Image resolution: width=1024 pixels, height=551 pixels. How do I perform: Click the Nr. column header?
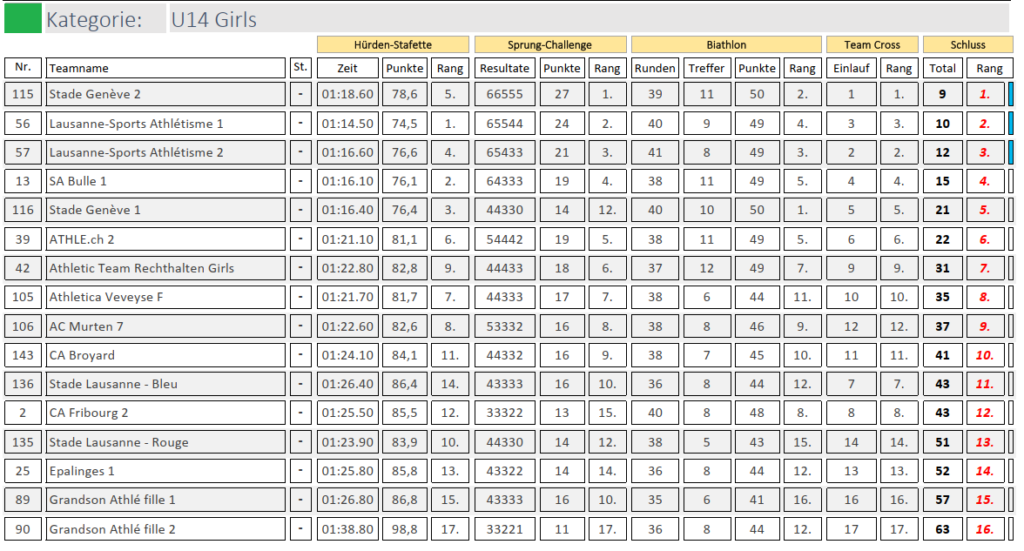[x=23, y=68]
